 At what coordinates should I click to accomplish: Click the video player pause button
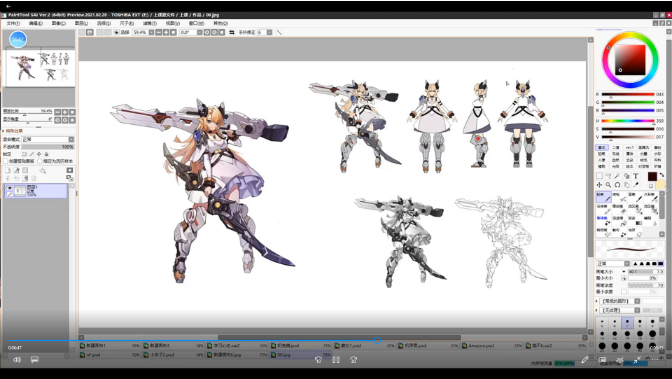click(336, 360)
